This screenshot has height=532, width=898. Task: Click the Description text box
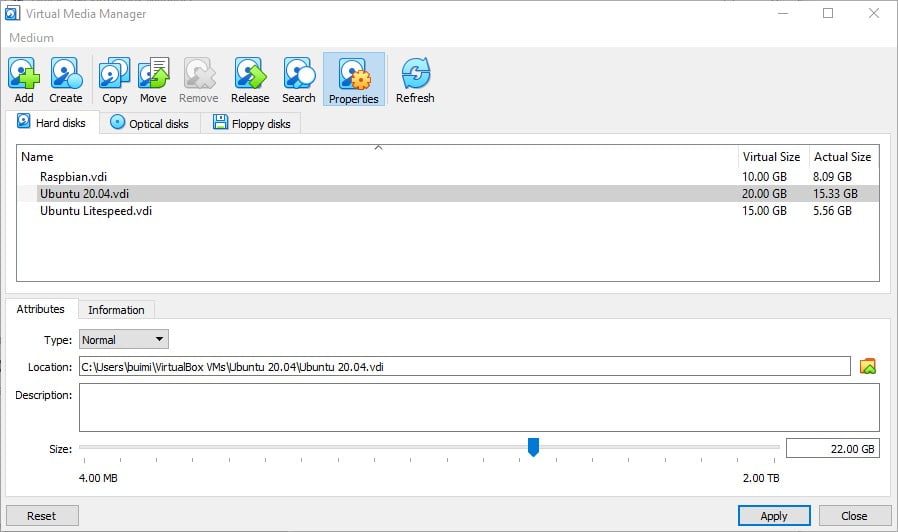pos(478,407)
